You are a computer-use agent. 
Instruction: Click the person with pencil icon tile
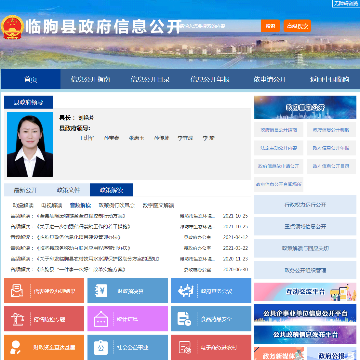tap(16, 347)
